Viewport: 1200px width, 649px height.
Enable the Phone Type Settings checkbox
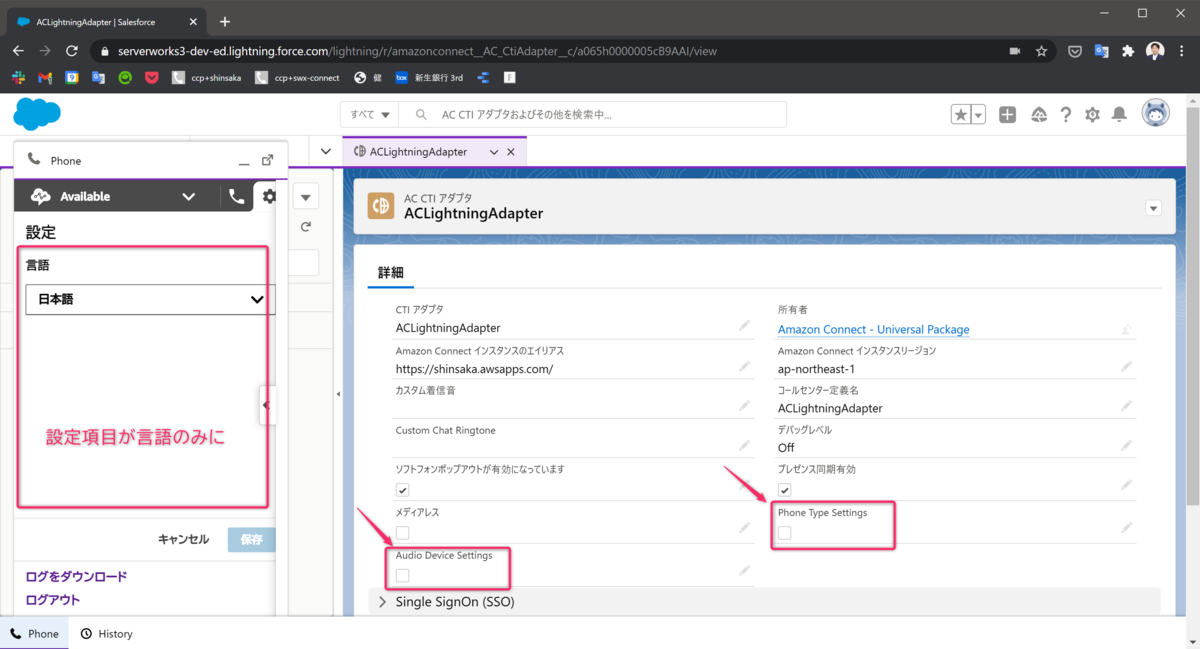click(x=785, y=533)
